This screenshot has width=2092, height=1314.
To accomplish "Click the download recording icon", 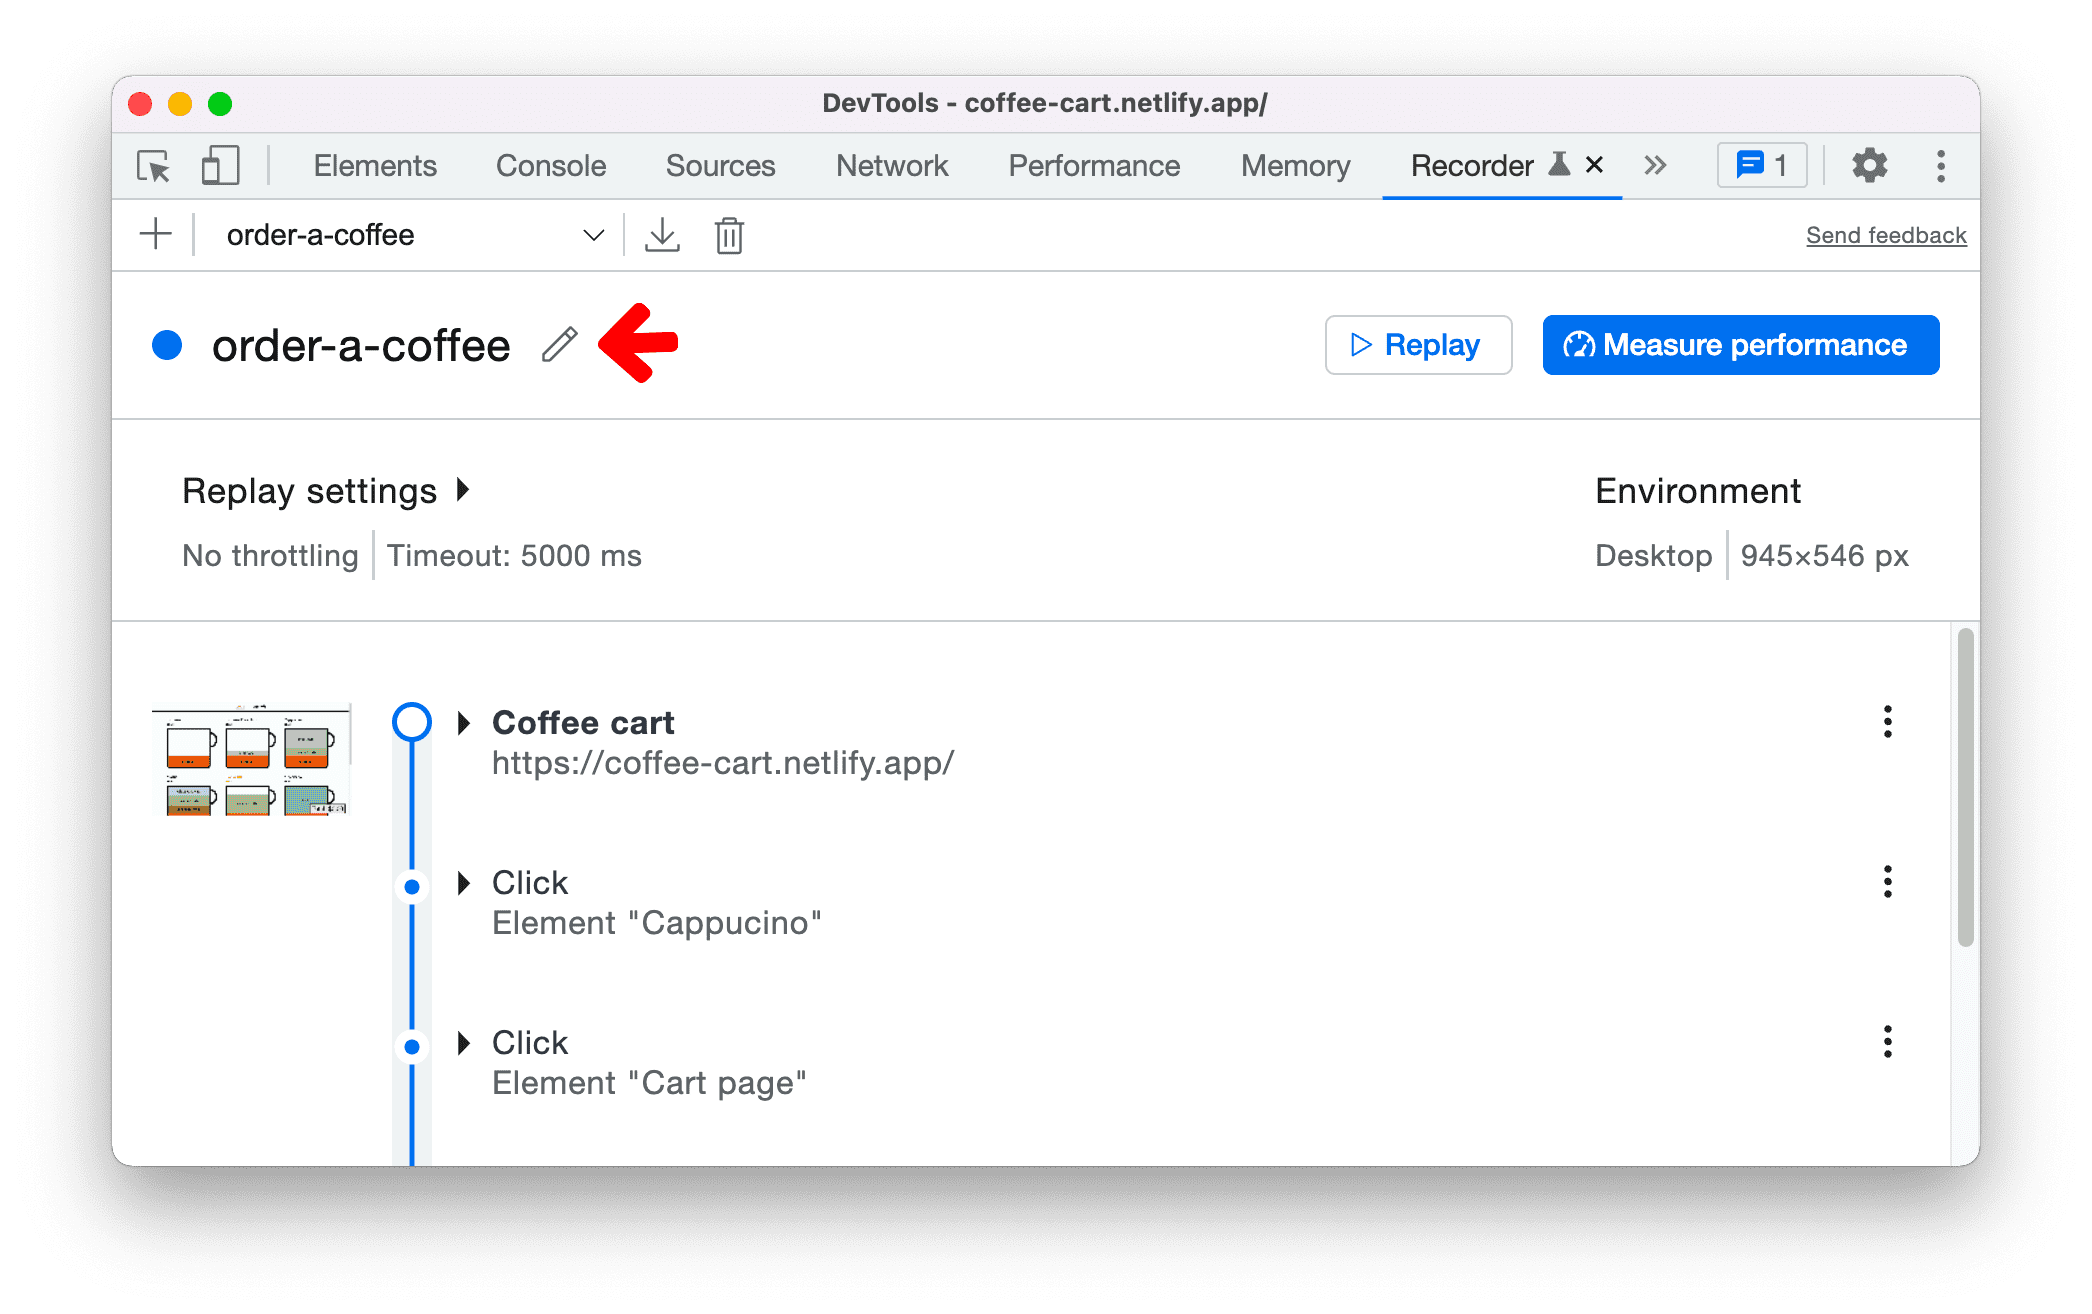I will [x=660, y=235].
